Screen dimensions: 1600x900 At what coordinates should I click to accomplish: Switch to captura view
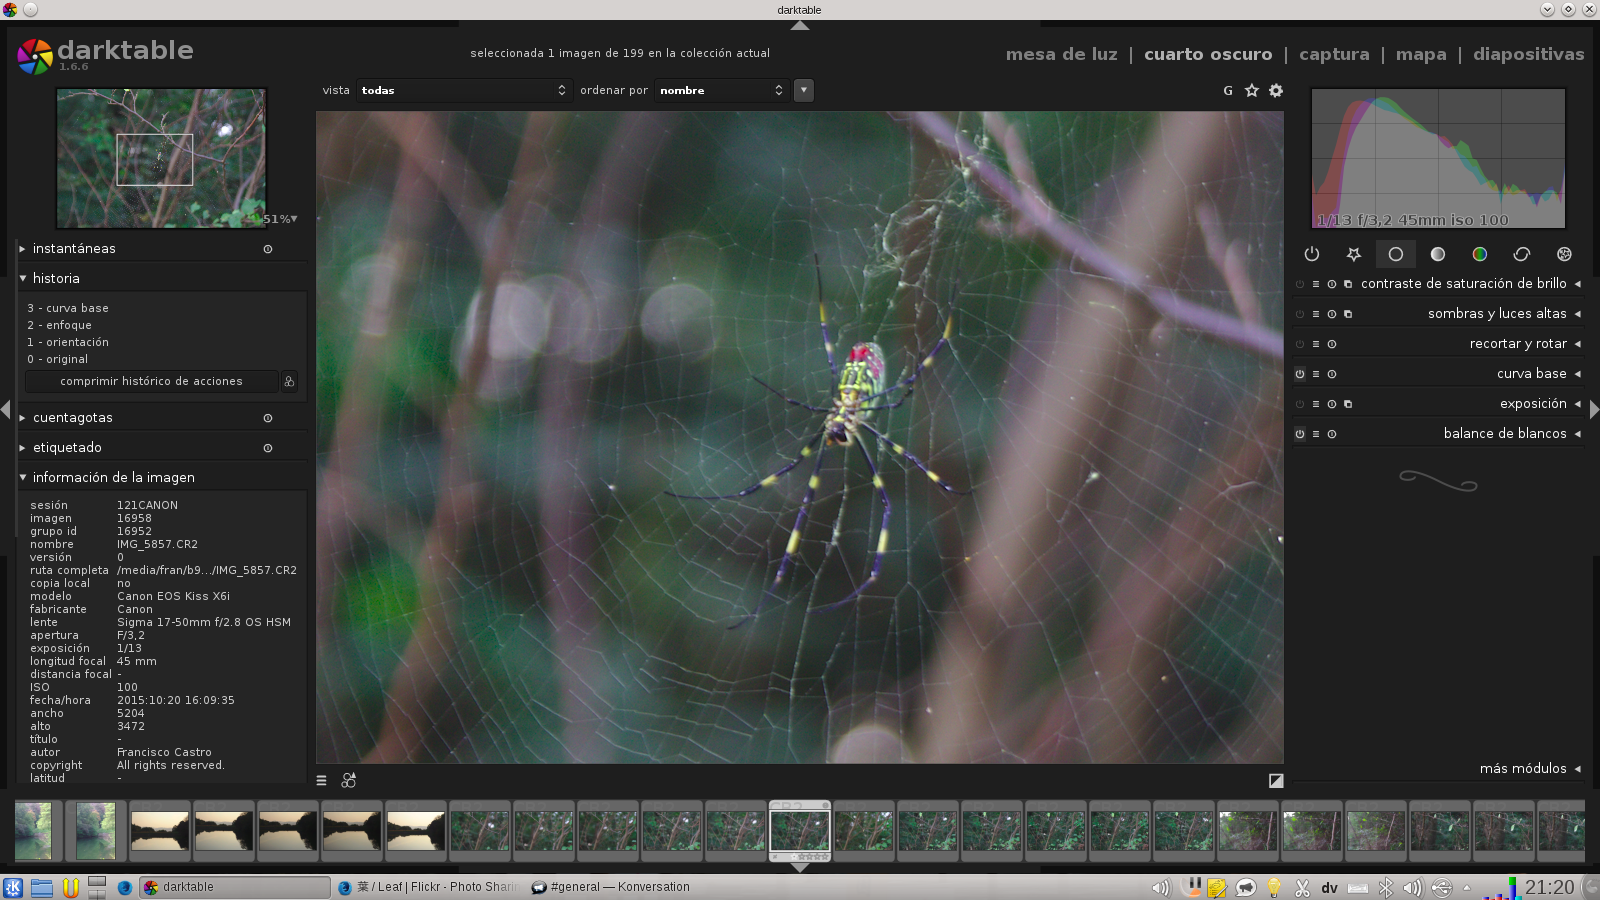1334,54
